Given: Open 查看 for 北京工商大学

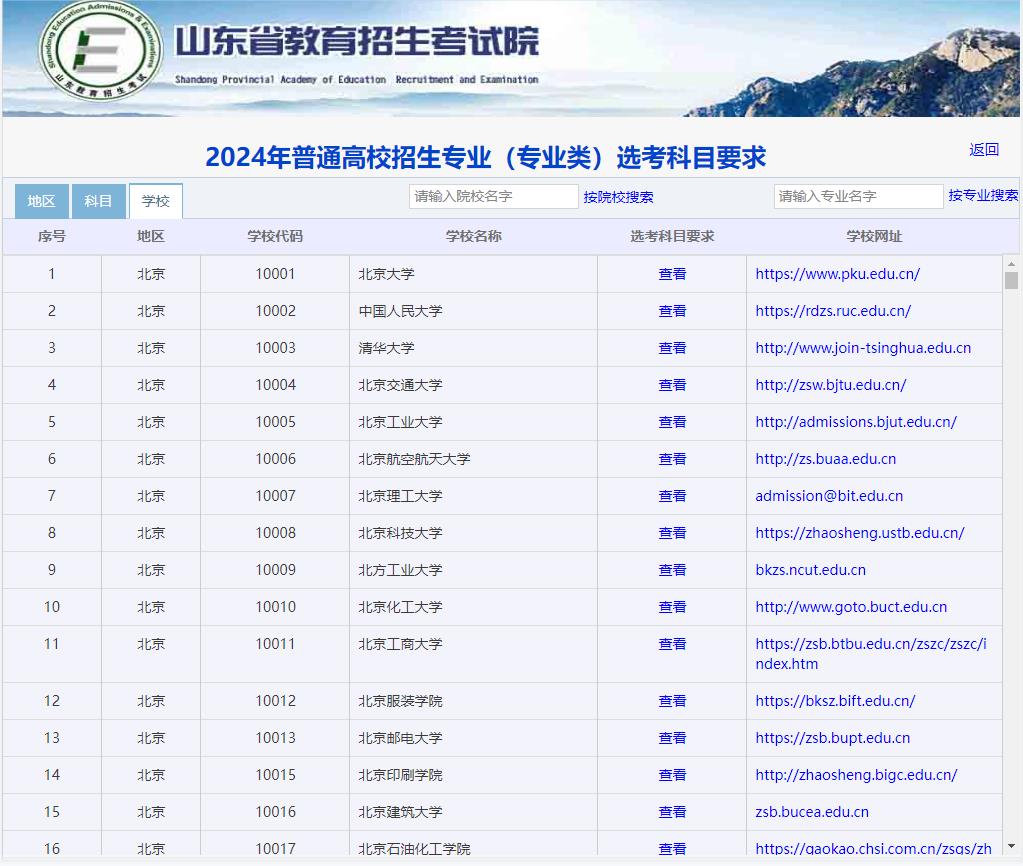Looking at the screenshot, I should click(672, 644).
